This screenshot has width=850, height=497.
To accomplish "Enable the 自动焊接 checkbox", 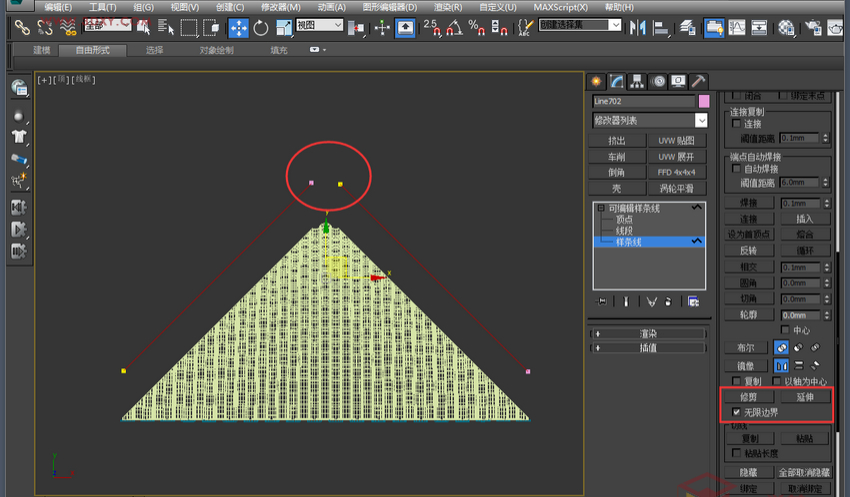I will tap(736, 169).
